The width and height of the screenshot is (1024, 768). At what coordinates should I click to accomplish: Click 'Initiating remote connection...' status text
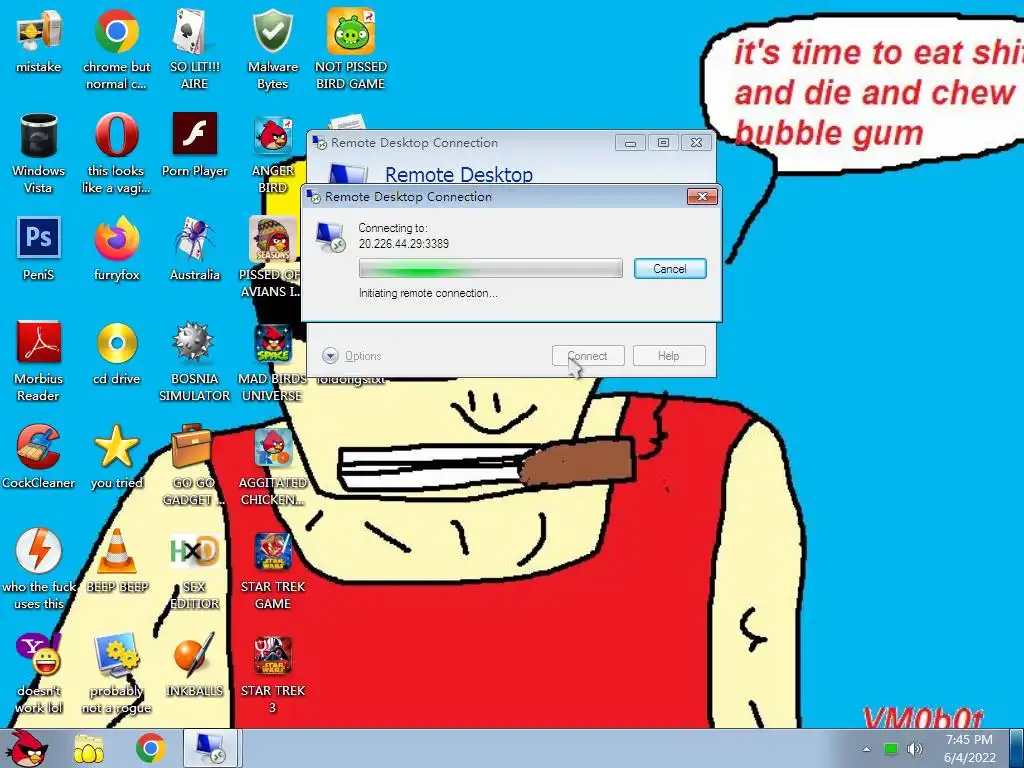428,293
